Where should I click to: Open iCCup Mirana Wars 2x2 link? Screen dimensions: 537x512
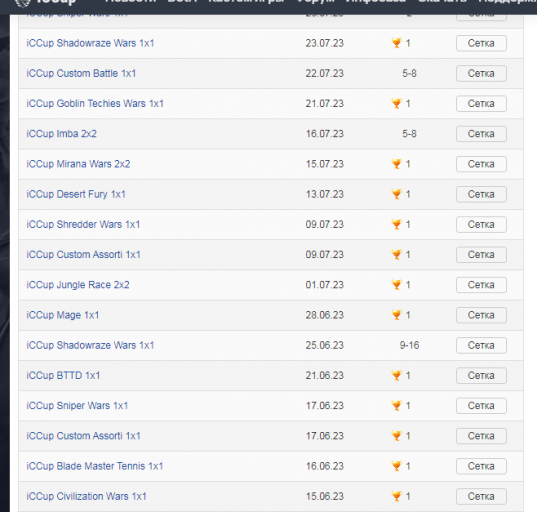pyautogui.click(x=78, y=164)
